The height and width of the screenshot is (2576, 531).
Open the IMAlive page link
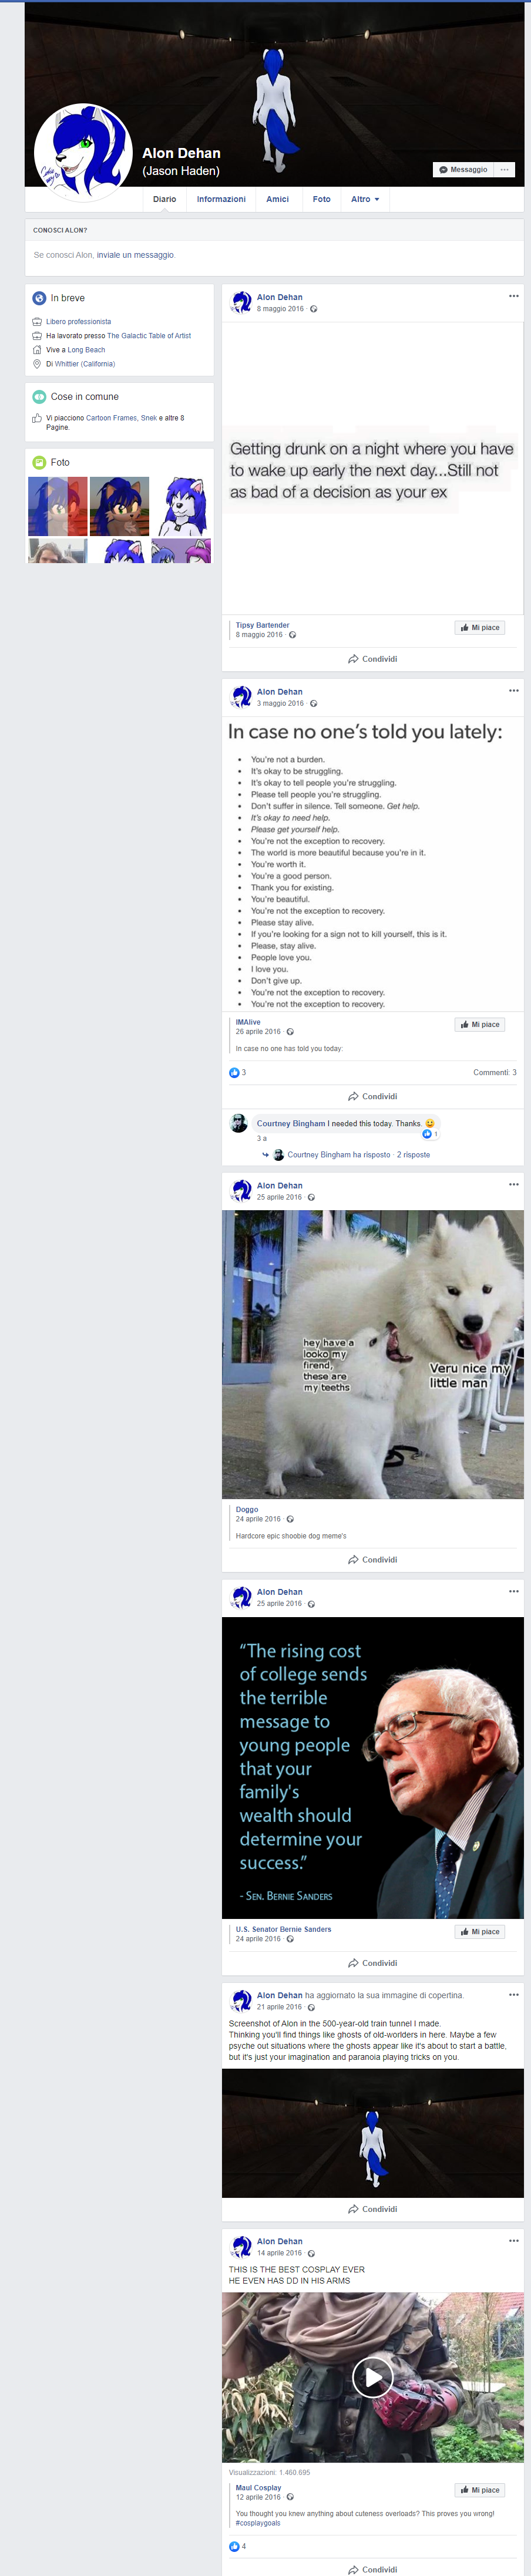coord(248,1022)
